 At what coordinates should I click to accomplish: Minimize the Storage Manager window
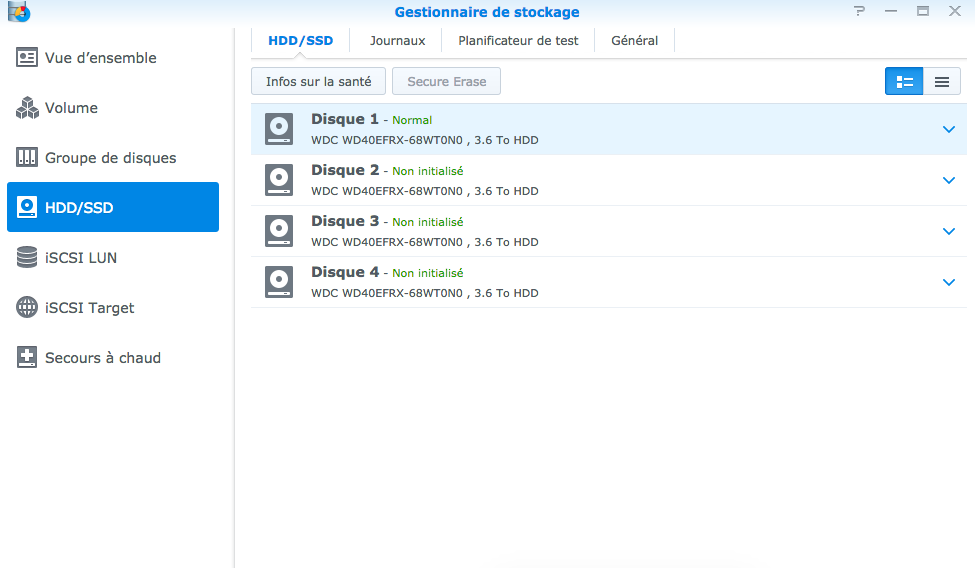click(891, 11)
